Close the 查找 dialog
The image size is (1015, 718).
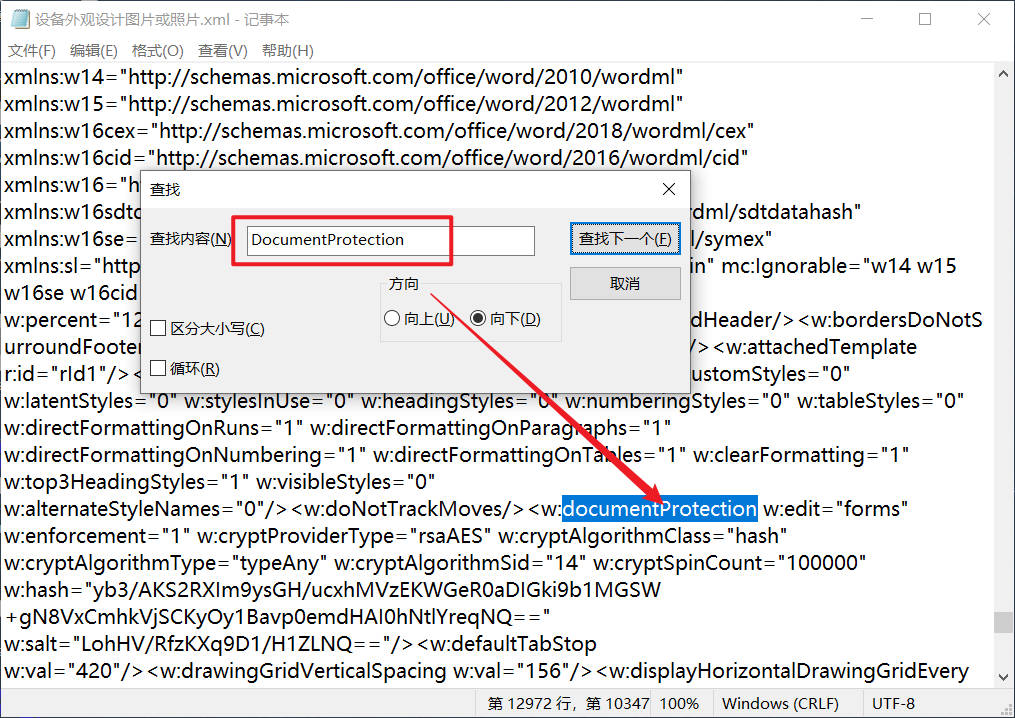click(668, 188)
